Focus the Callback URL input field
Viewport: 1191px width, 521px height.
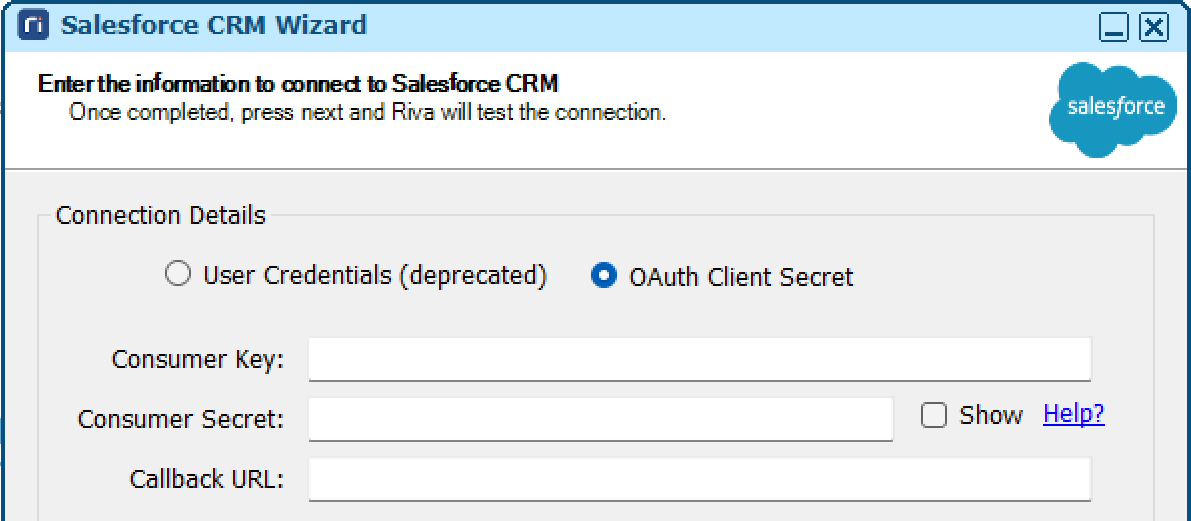point(700,478)
